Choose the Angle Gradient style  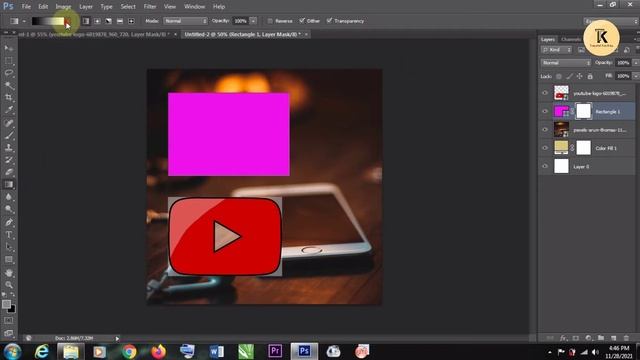pos(109,21)
